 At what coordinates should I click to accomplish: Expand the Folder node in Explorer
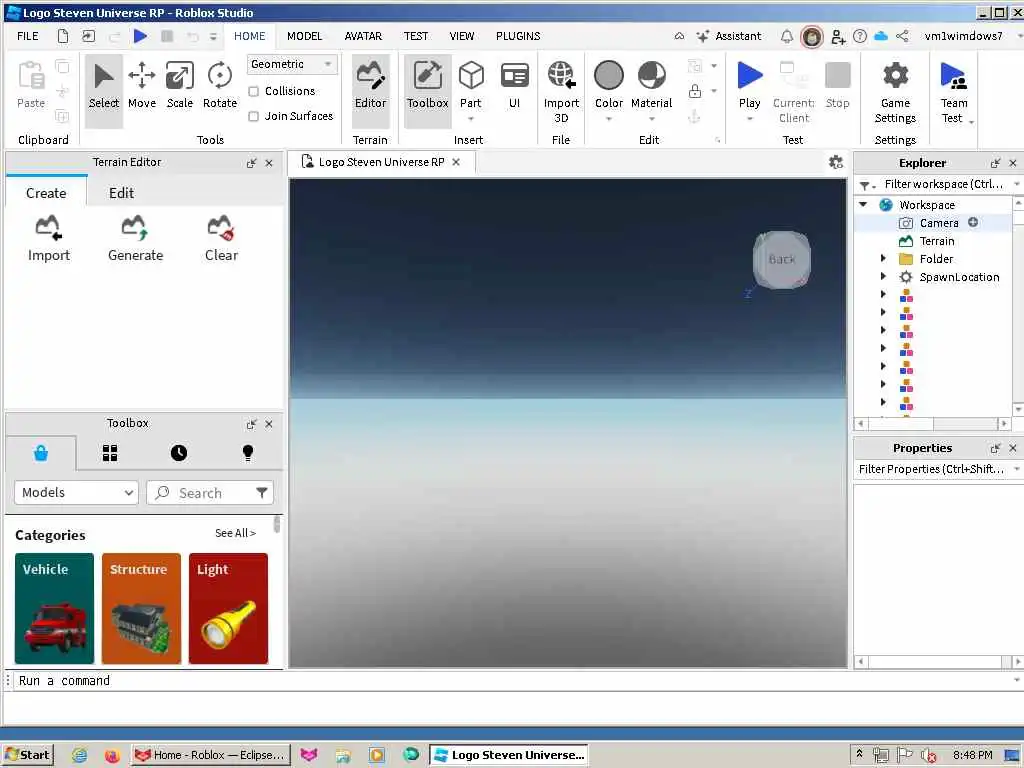click(883, 259)
